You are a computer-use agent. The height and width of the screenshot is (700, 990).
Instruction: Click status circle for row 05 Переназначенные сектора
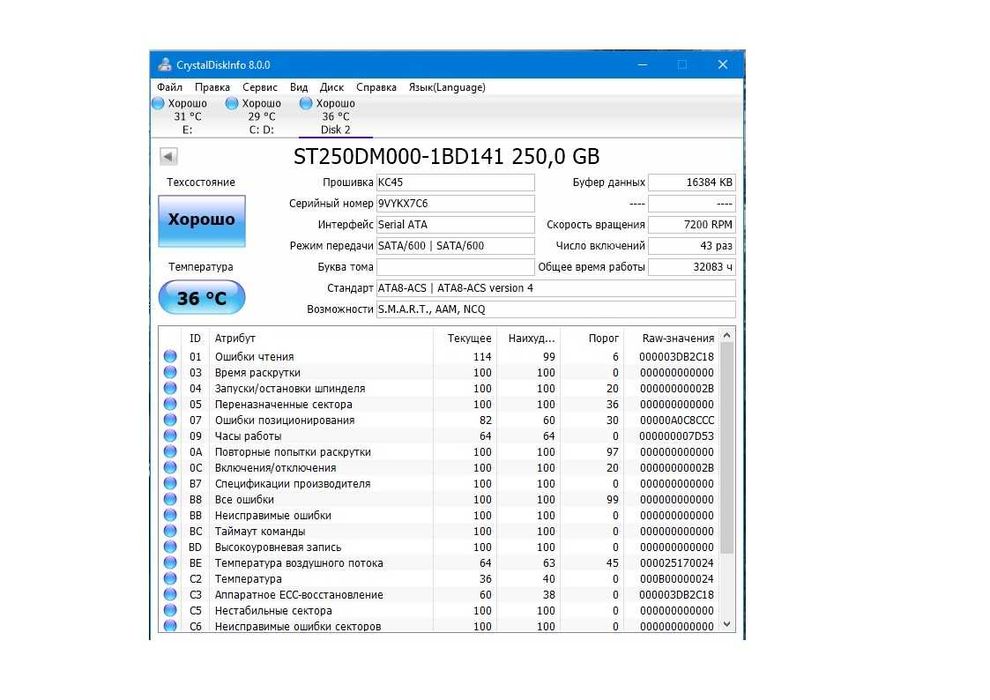tap(170, 404)
